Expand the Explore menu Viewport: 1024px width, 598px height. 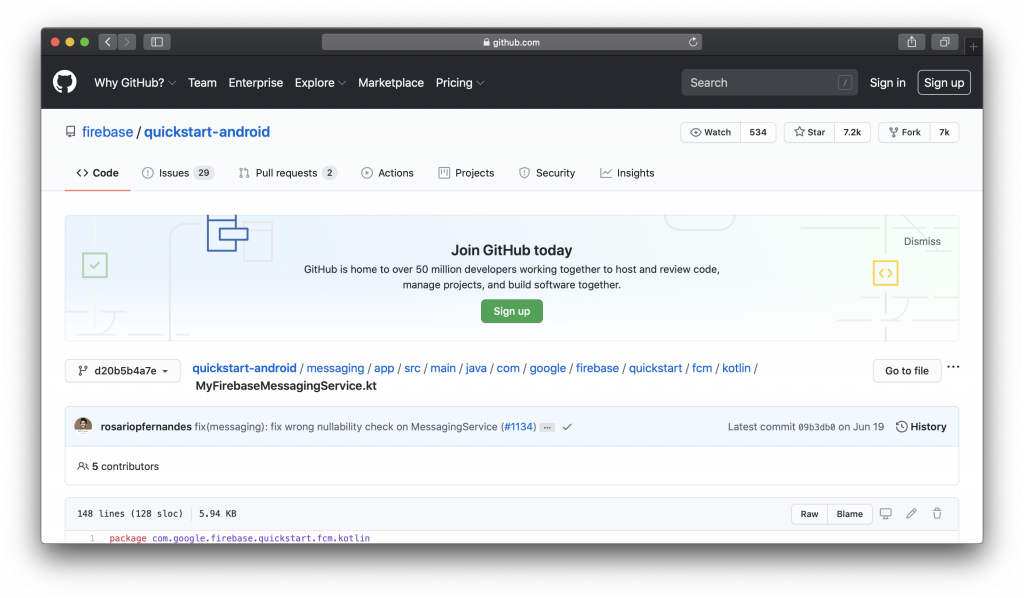coord(320,83)
